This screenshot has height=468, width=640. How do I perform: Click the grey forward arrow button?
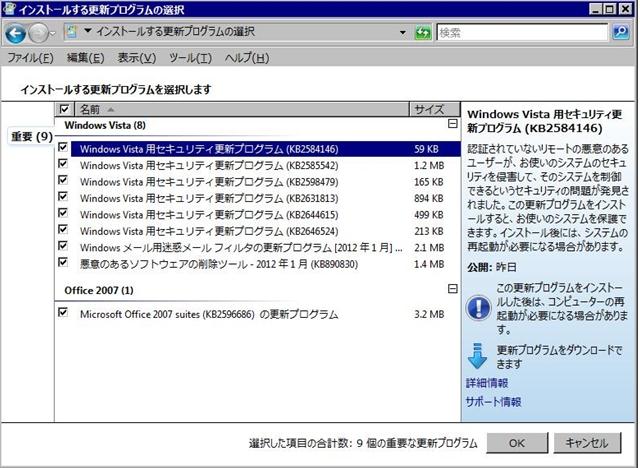[39, 33]
